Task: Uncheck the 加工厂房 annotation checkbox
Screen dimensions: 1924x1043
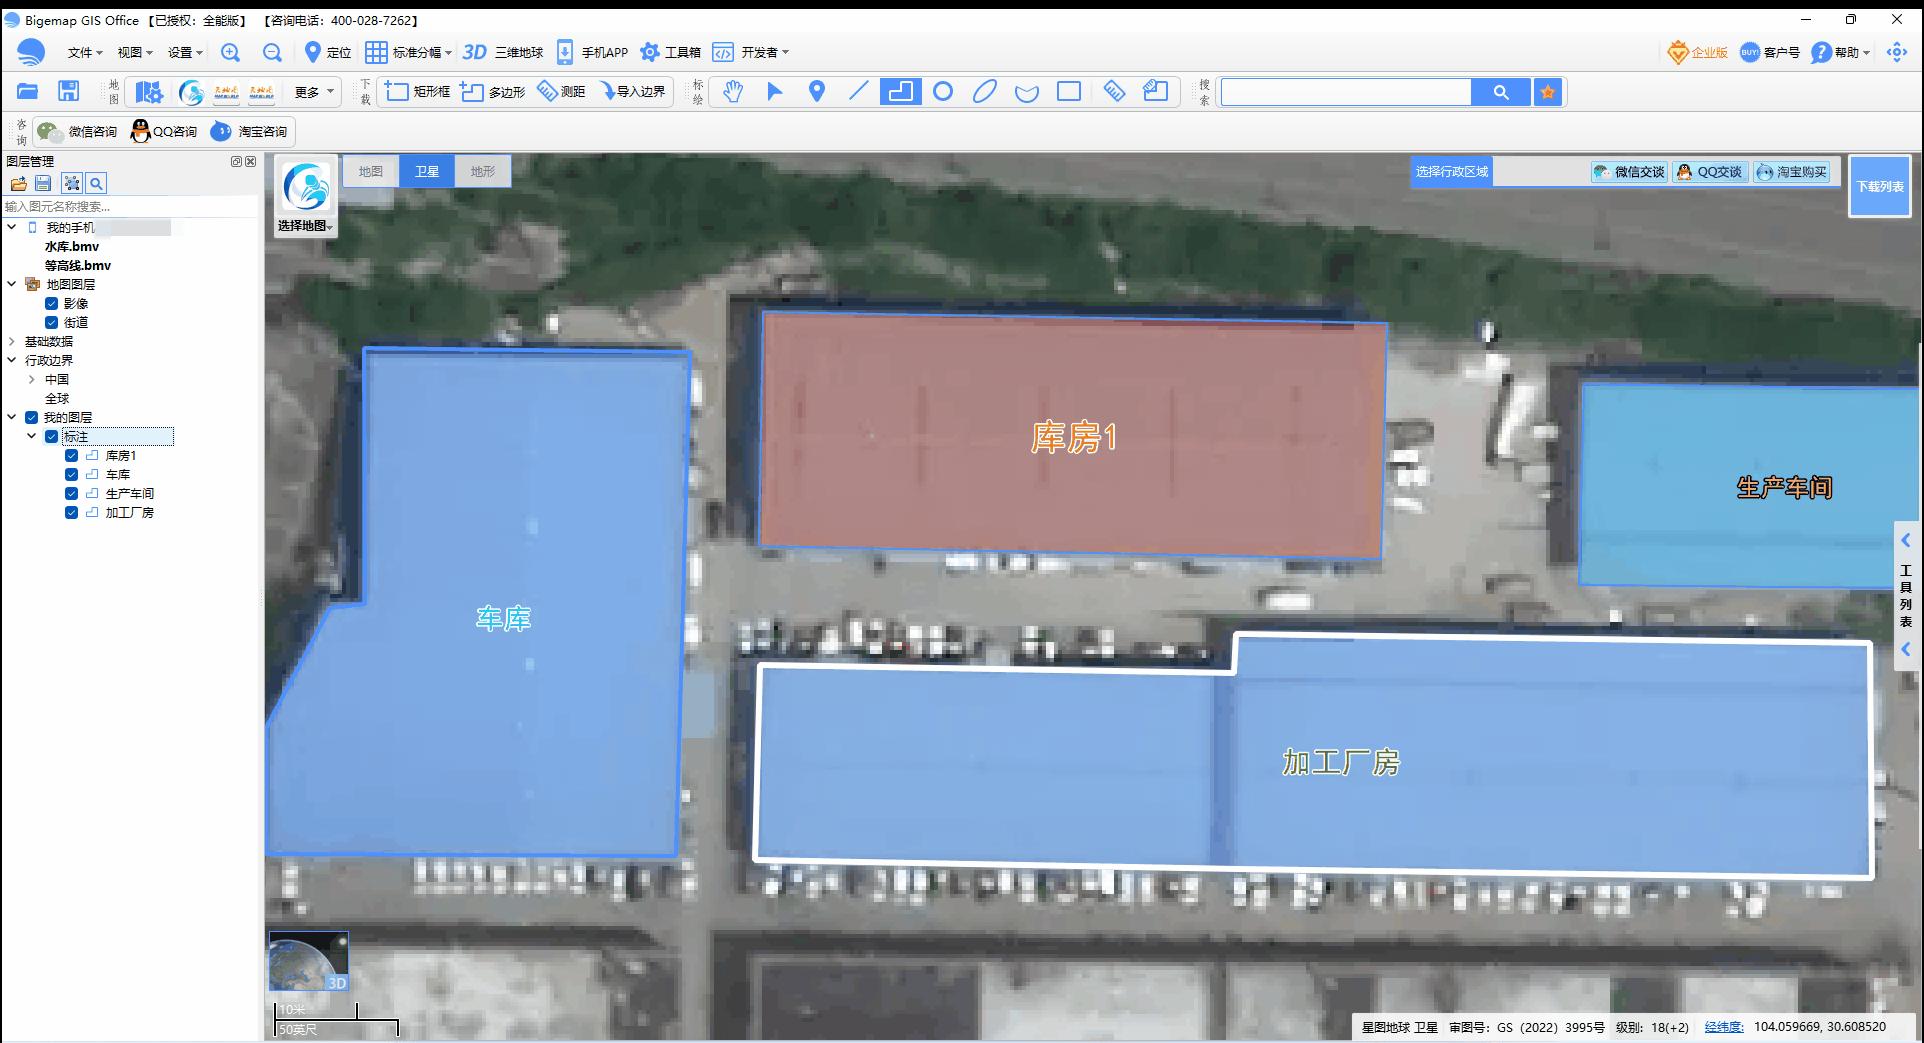Action: point(71,512)
